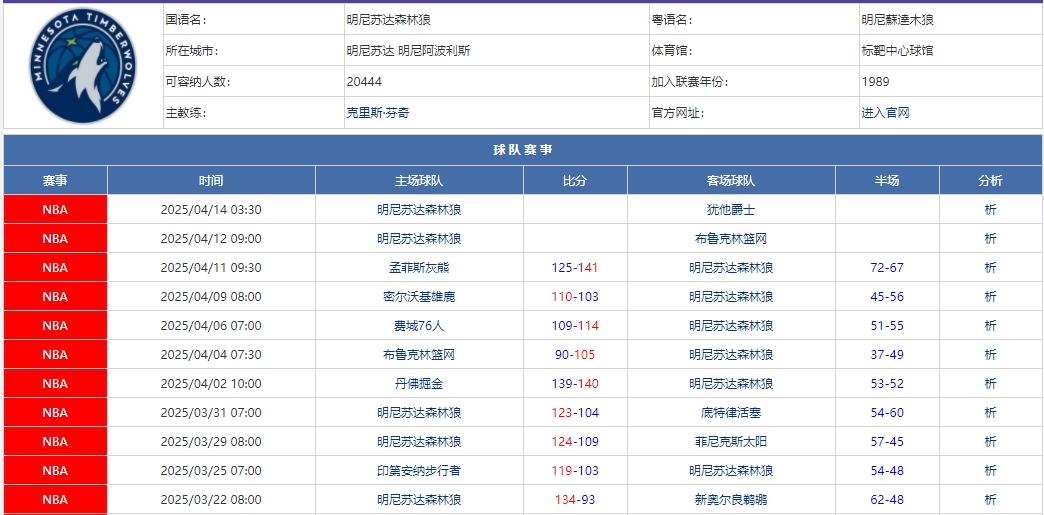
Task: Open the 进入官网 official website link
Action: (885, 113)
